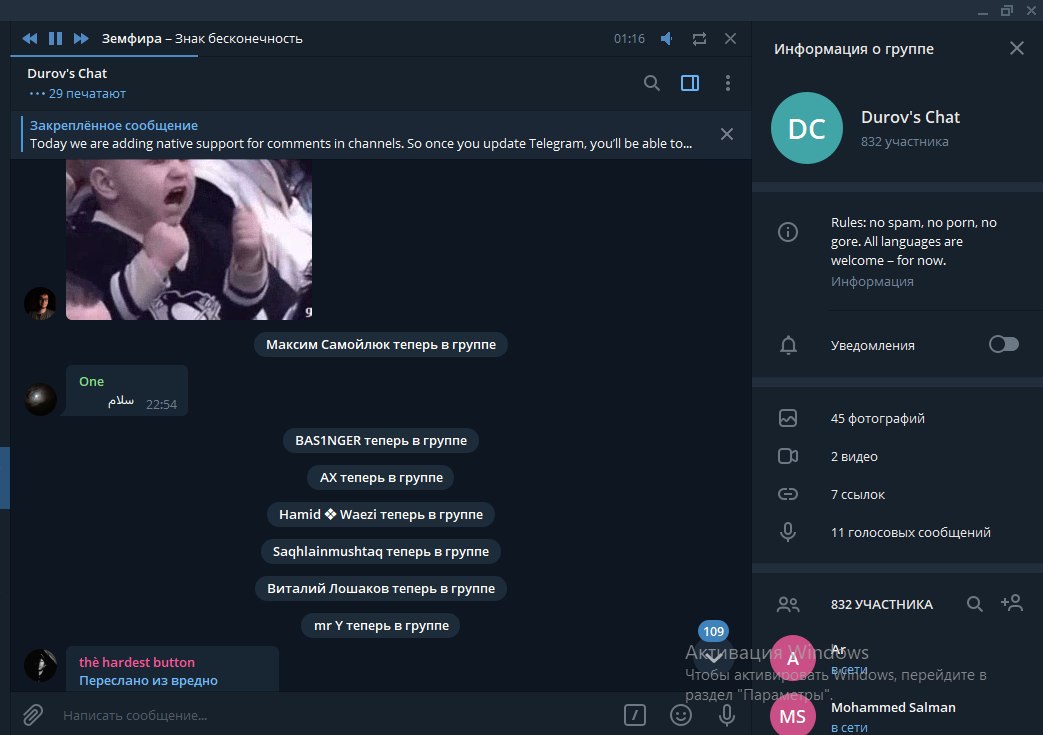Click the video camera icon
The height and width of the screenshot is (735, 1043).
click(x=788, y=456)
